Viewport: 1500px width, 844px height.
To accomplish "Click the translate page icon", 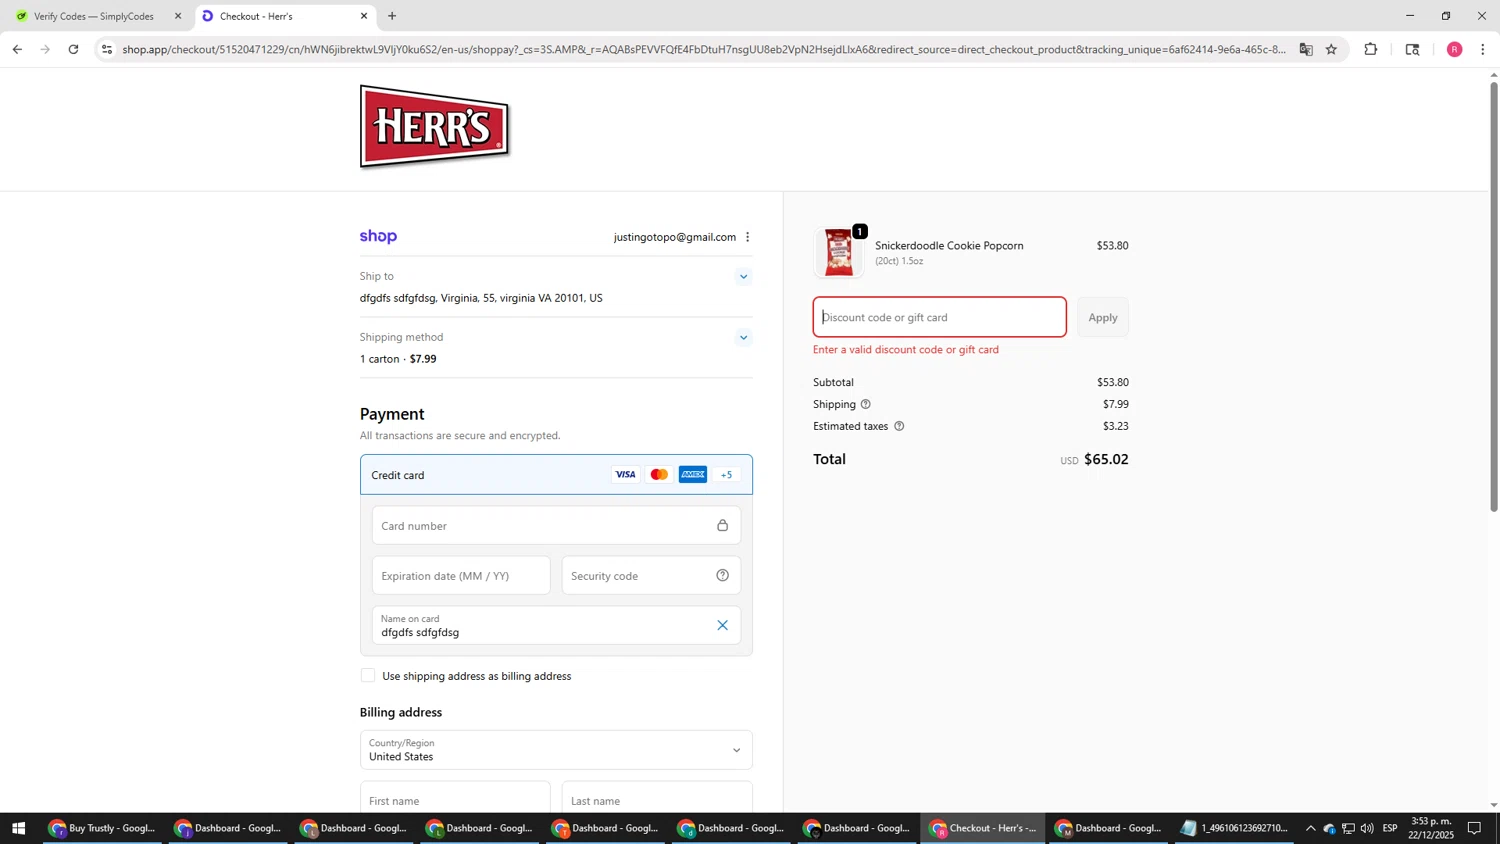I will (x=1306, y=49).
